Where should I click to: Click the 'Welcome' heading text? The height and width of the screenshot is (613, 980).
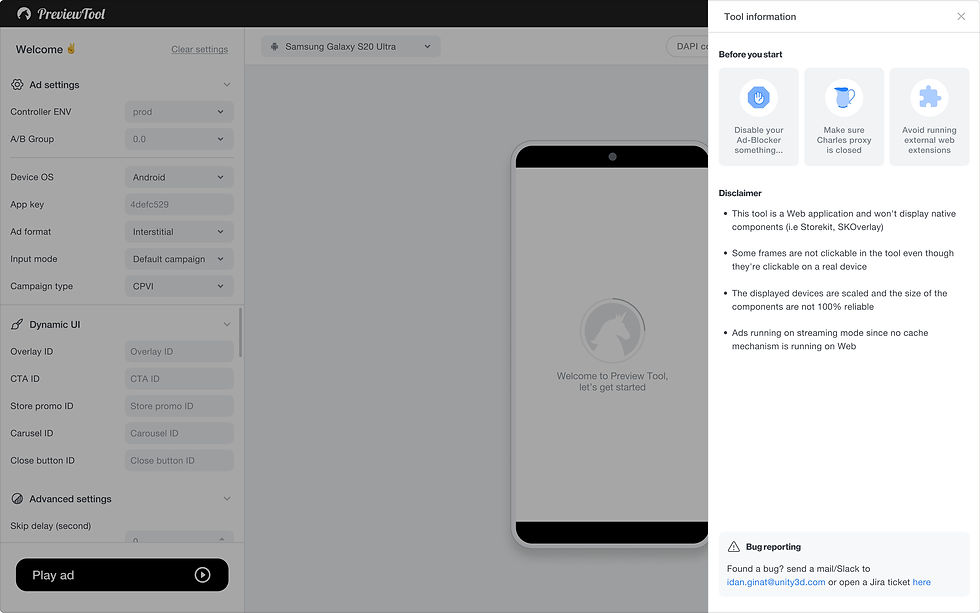click(39, 49)
